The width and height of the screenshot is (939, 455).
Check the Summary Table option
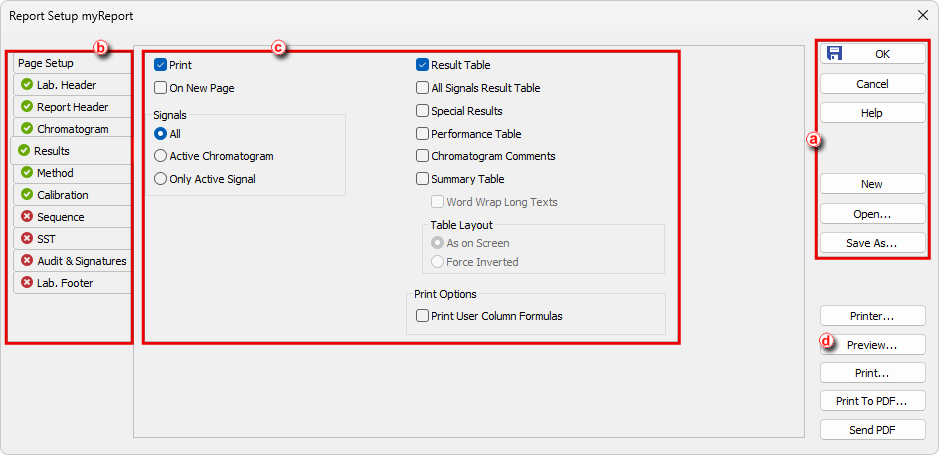(x=422, y=179)
